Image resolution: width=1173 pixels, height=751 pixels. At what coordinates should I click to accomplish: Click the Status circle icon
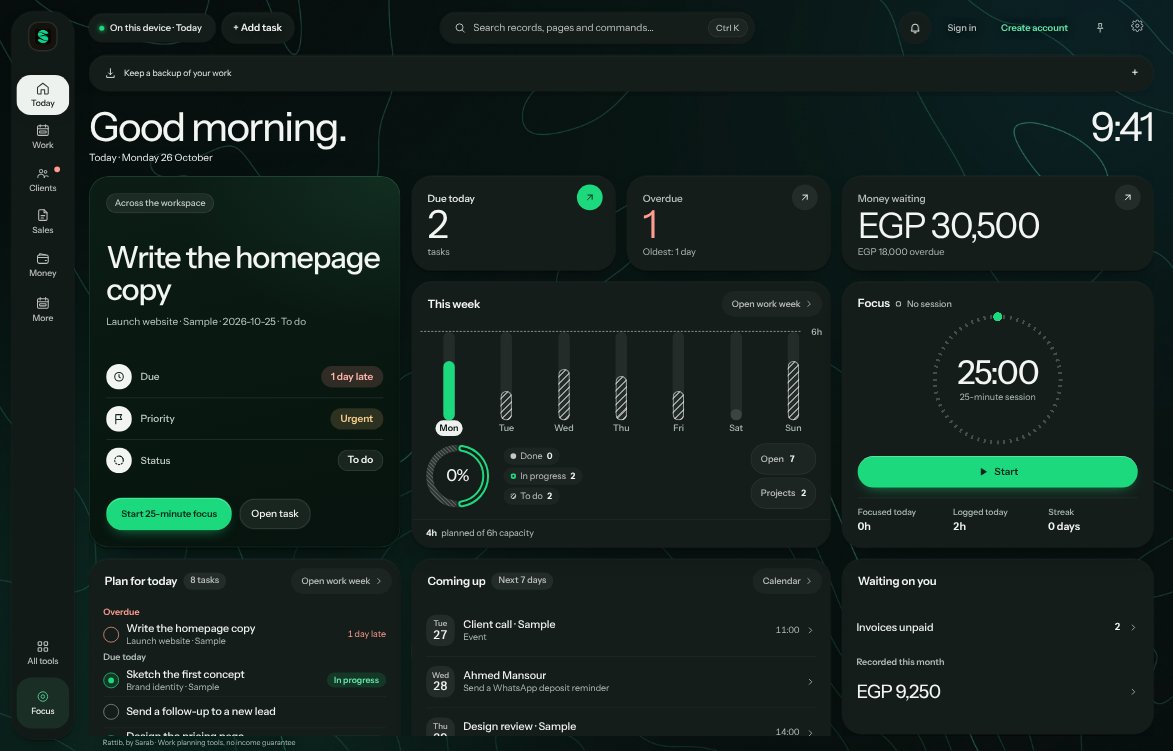tap(119, 460)
